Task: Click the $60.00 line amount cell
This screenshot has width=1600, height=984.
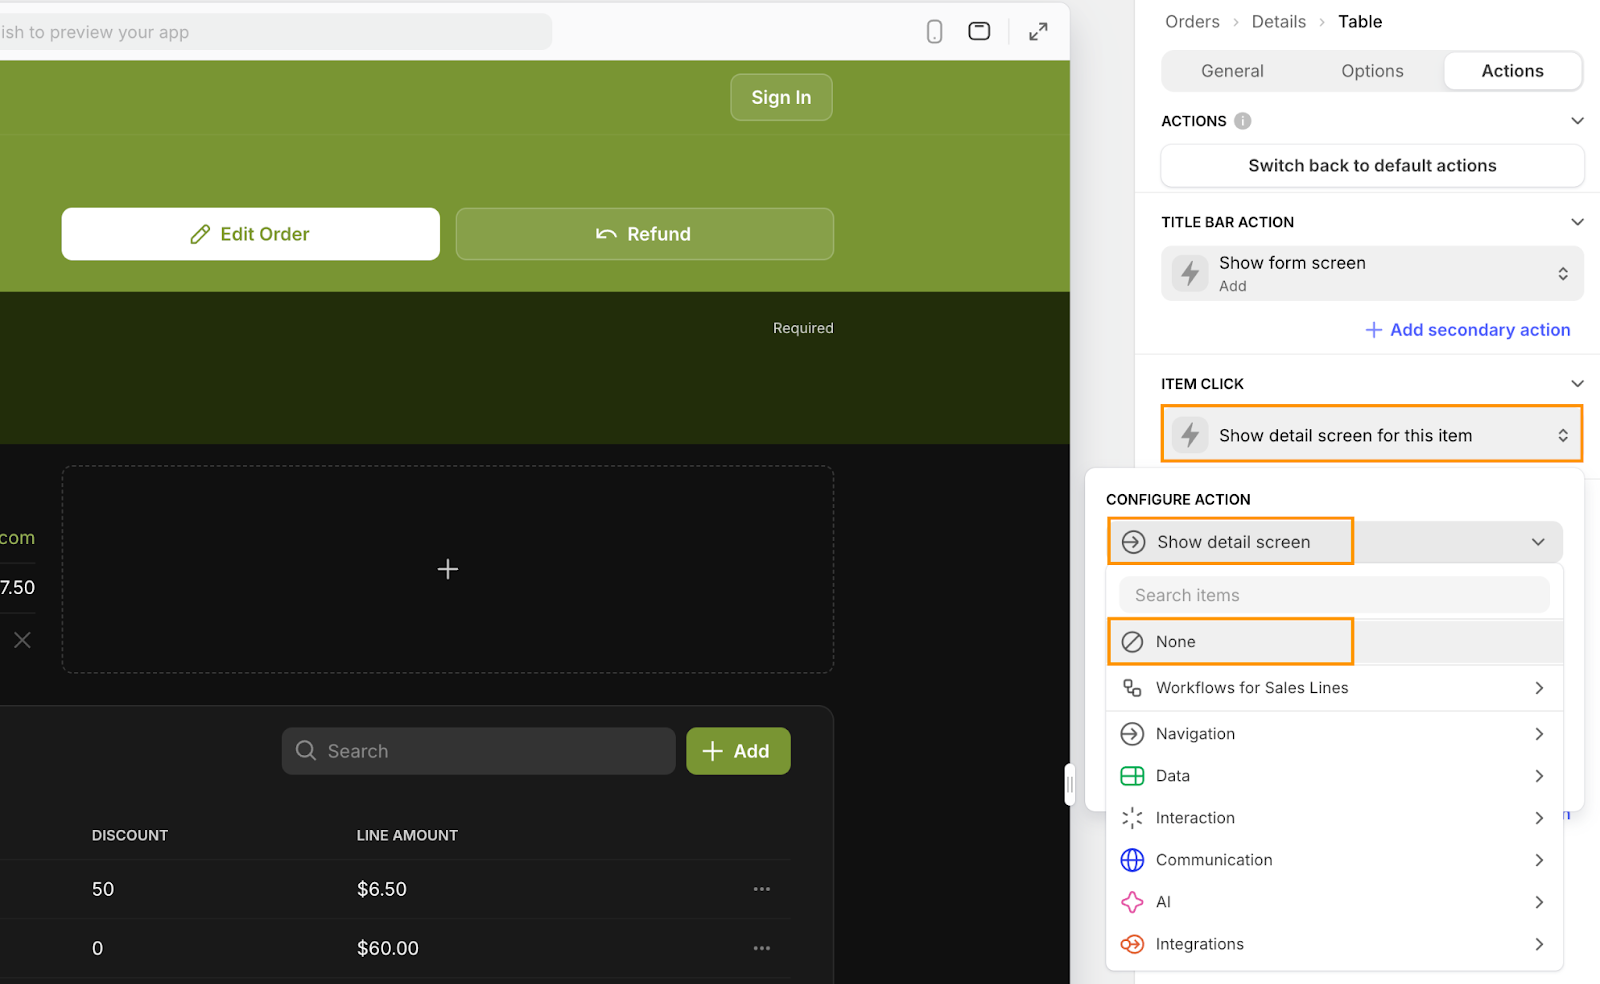Action: [x=388, y=948]
